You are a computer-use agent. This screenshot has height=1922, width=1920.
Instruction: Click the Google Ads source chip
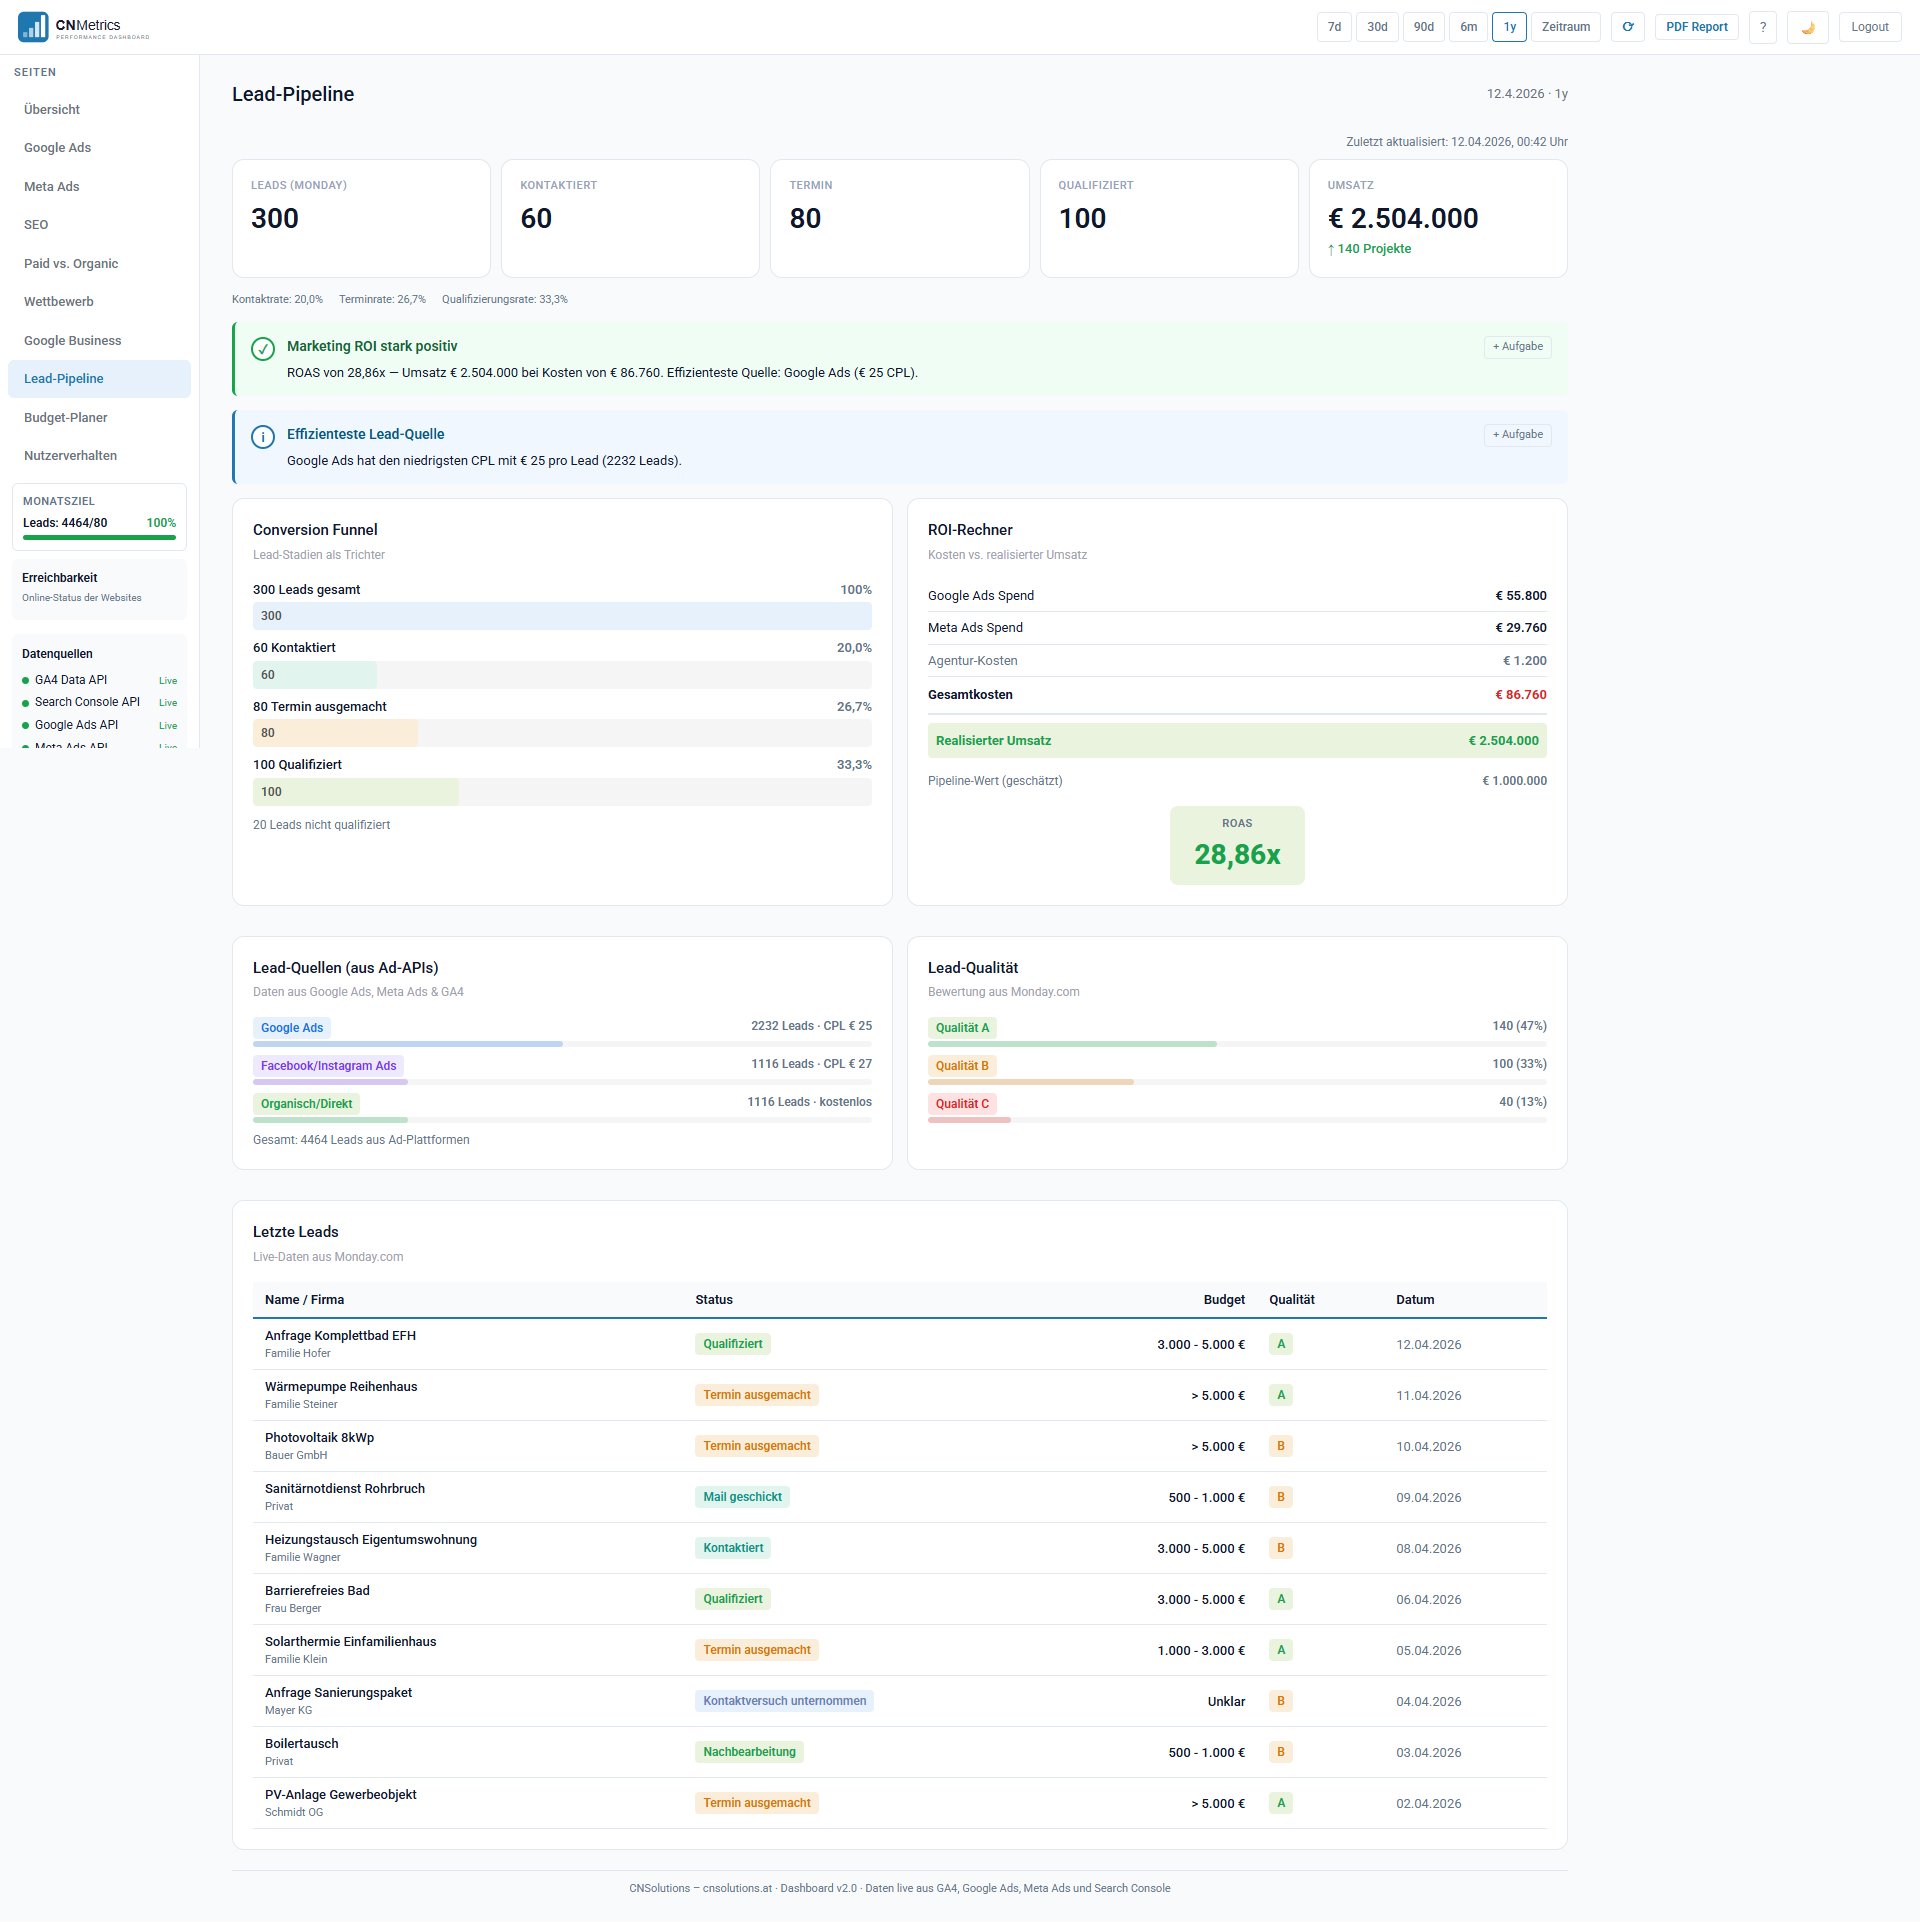291,1027
